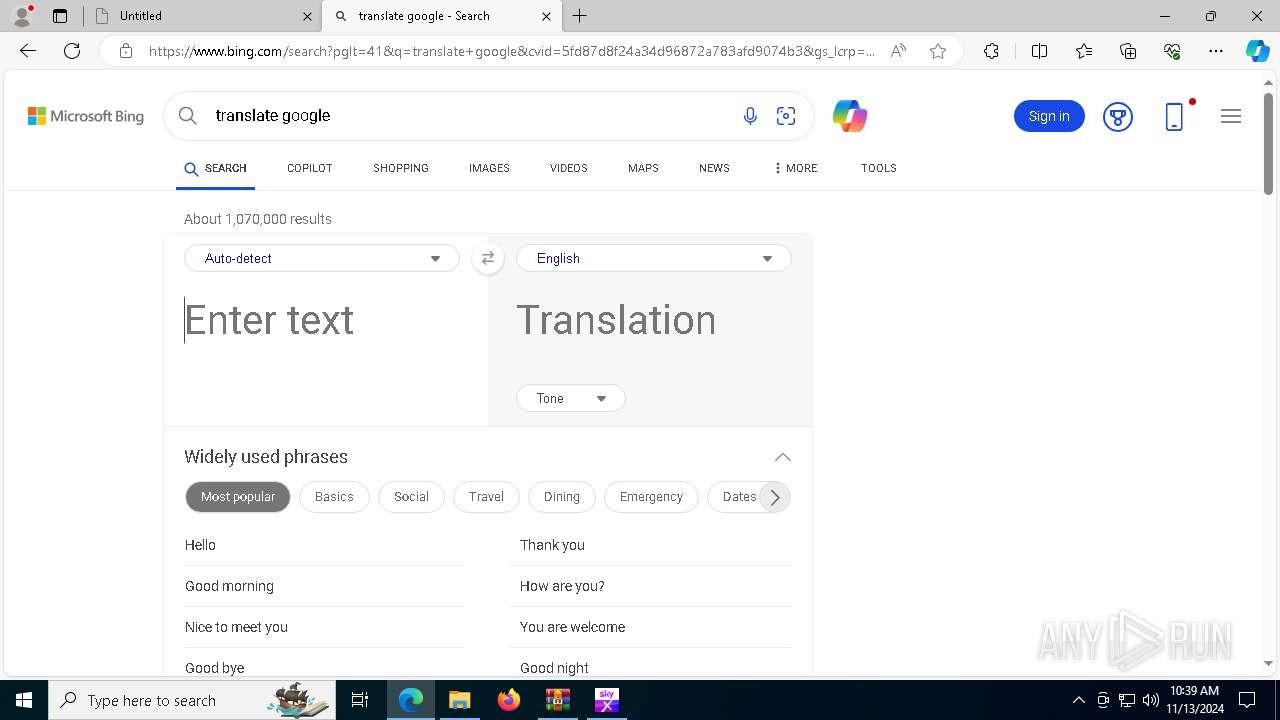Switch to the Untitled tab
1280x720 pixels.
click(202, 16)
